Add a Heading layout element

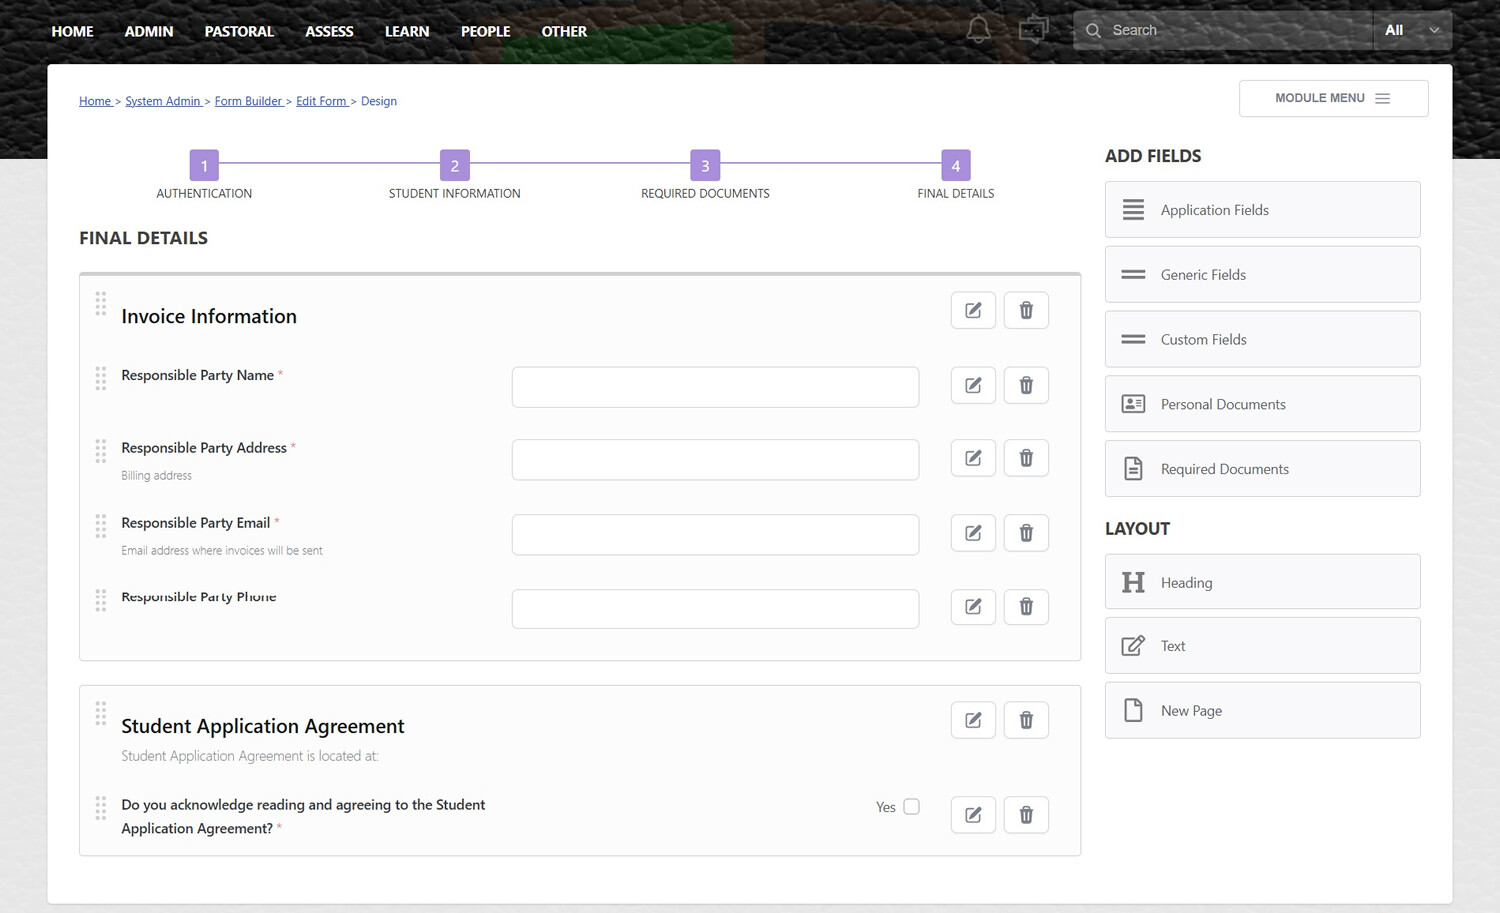point(1262,582)
